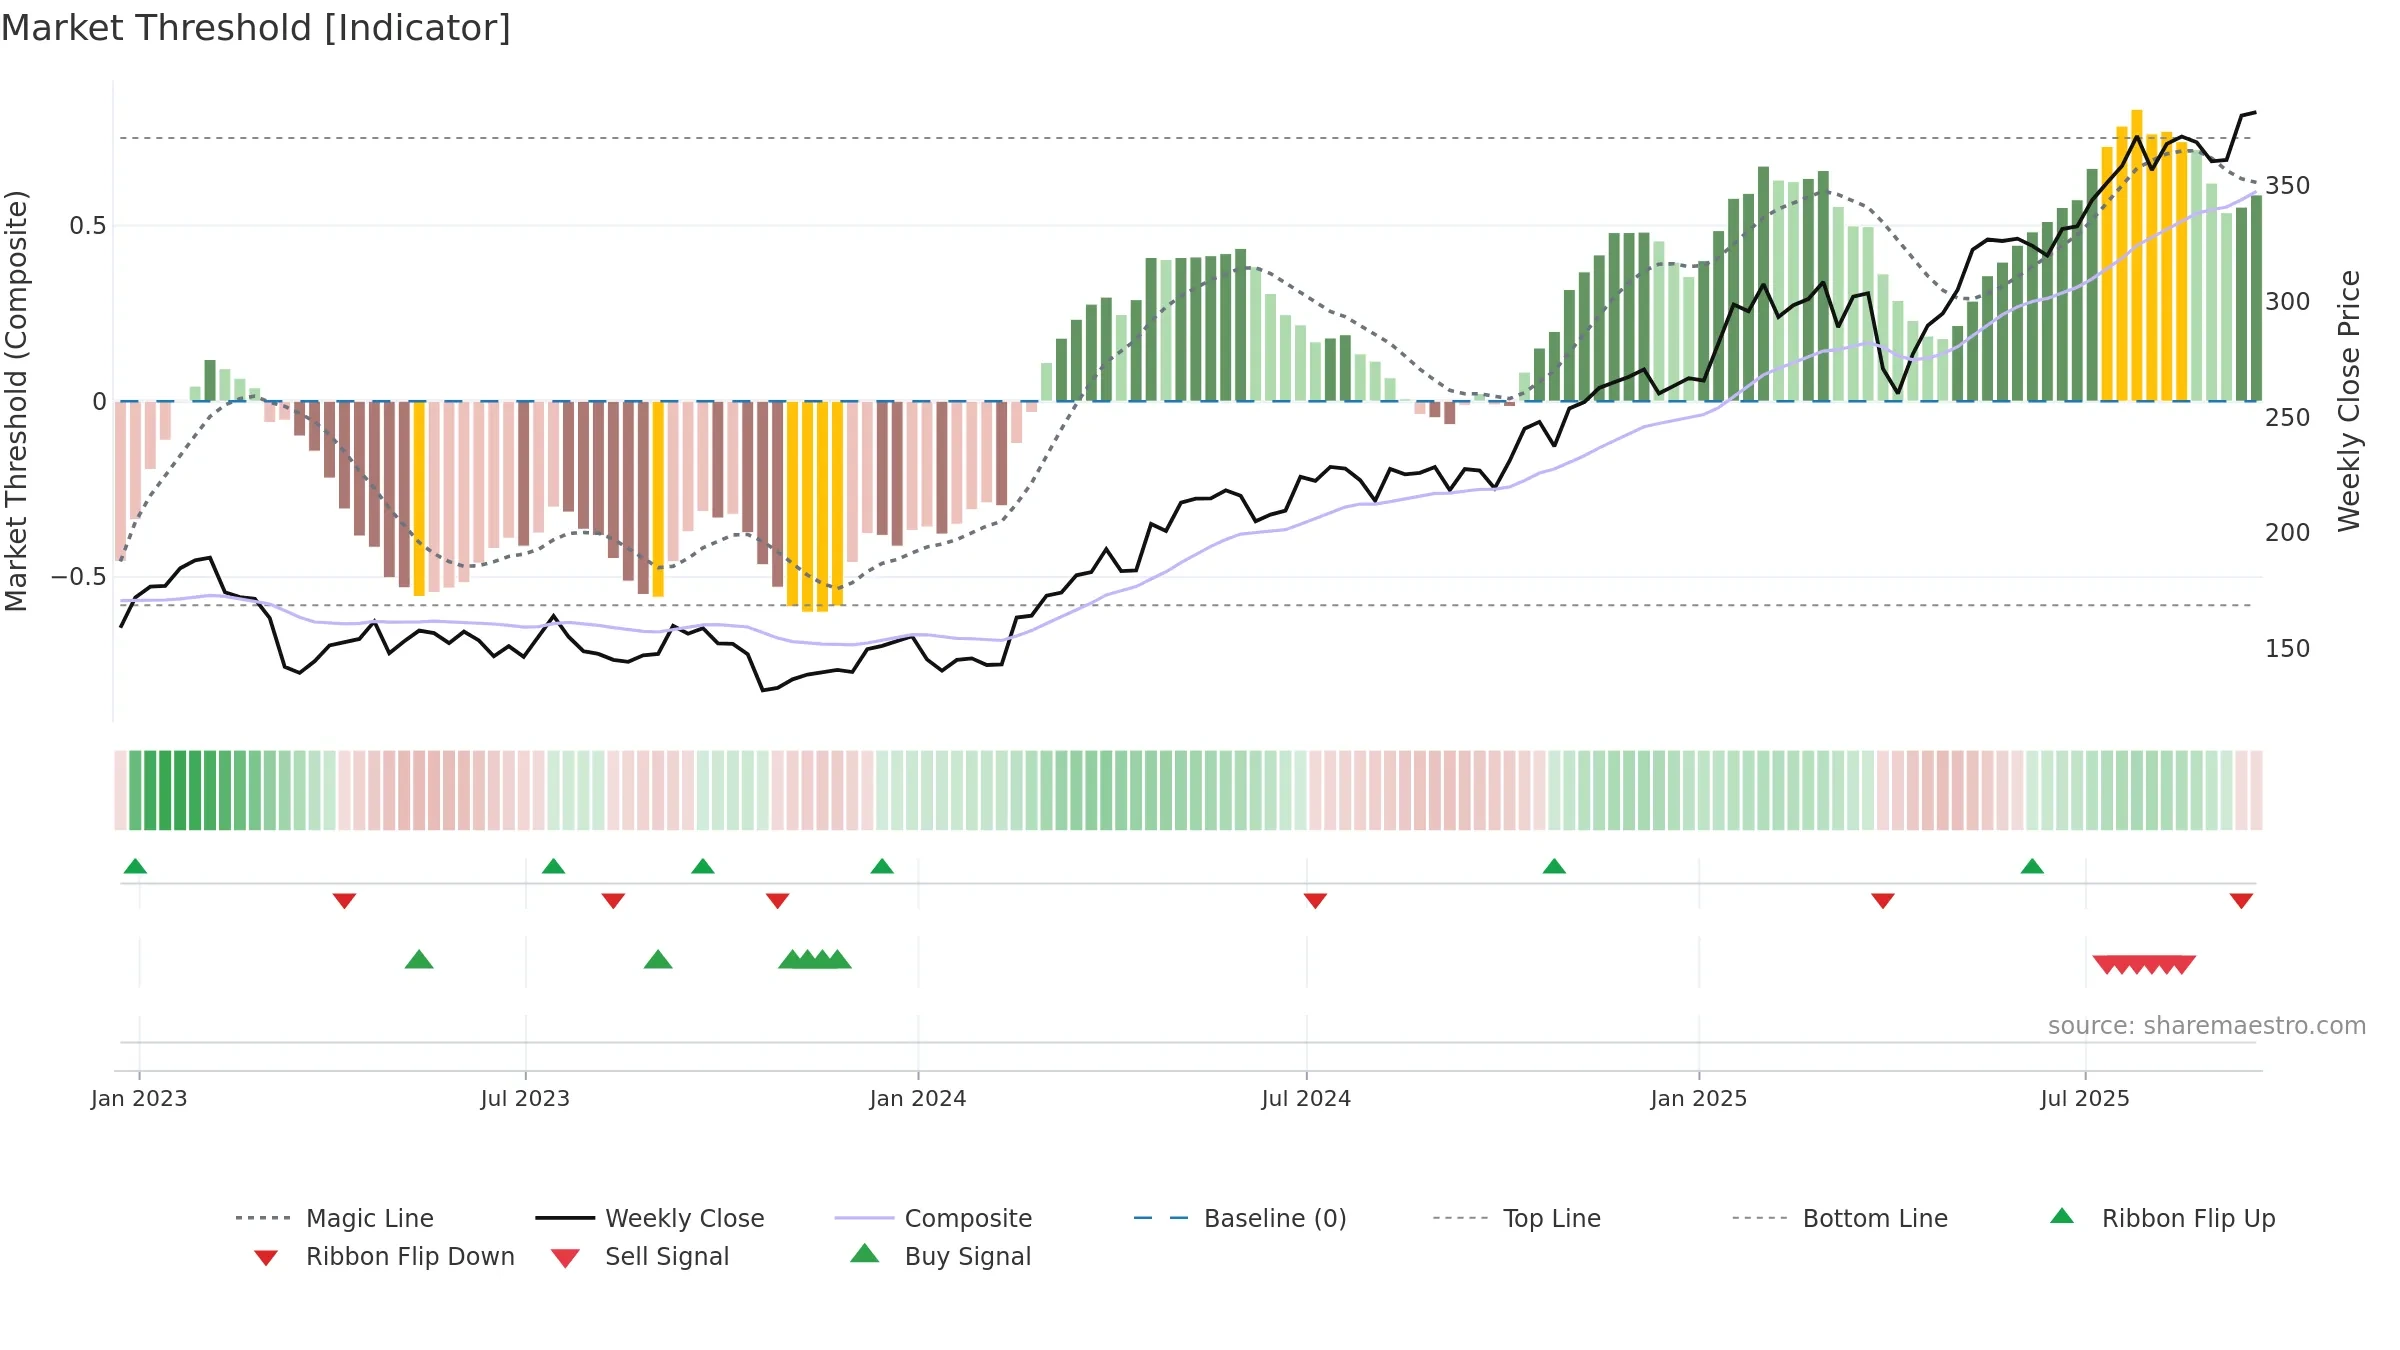
Task: Click the ribbon flip up marker in September 2023
Action: click(x=703, y=866)
